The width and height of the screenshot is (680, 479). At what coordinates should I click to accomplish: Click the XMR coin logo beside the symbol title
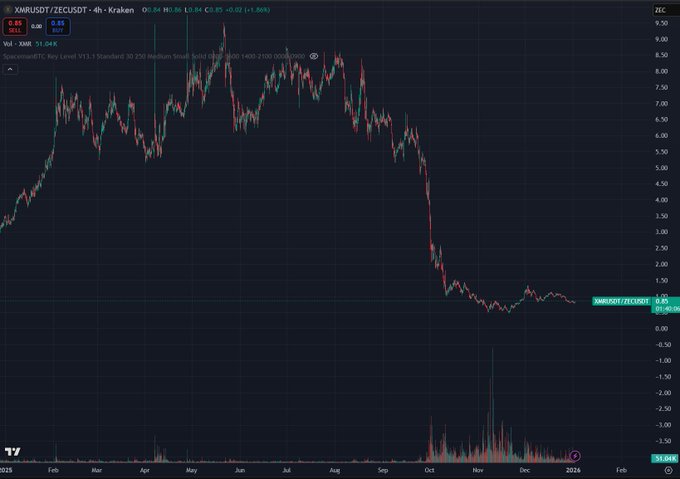pos(7,10)
